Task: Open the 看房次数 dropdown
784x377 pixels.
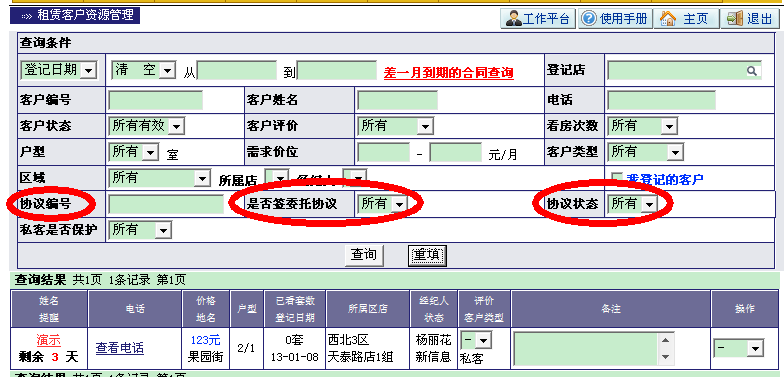Action: (642, 126)
